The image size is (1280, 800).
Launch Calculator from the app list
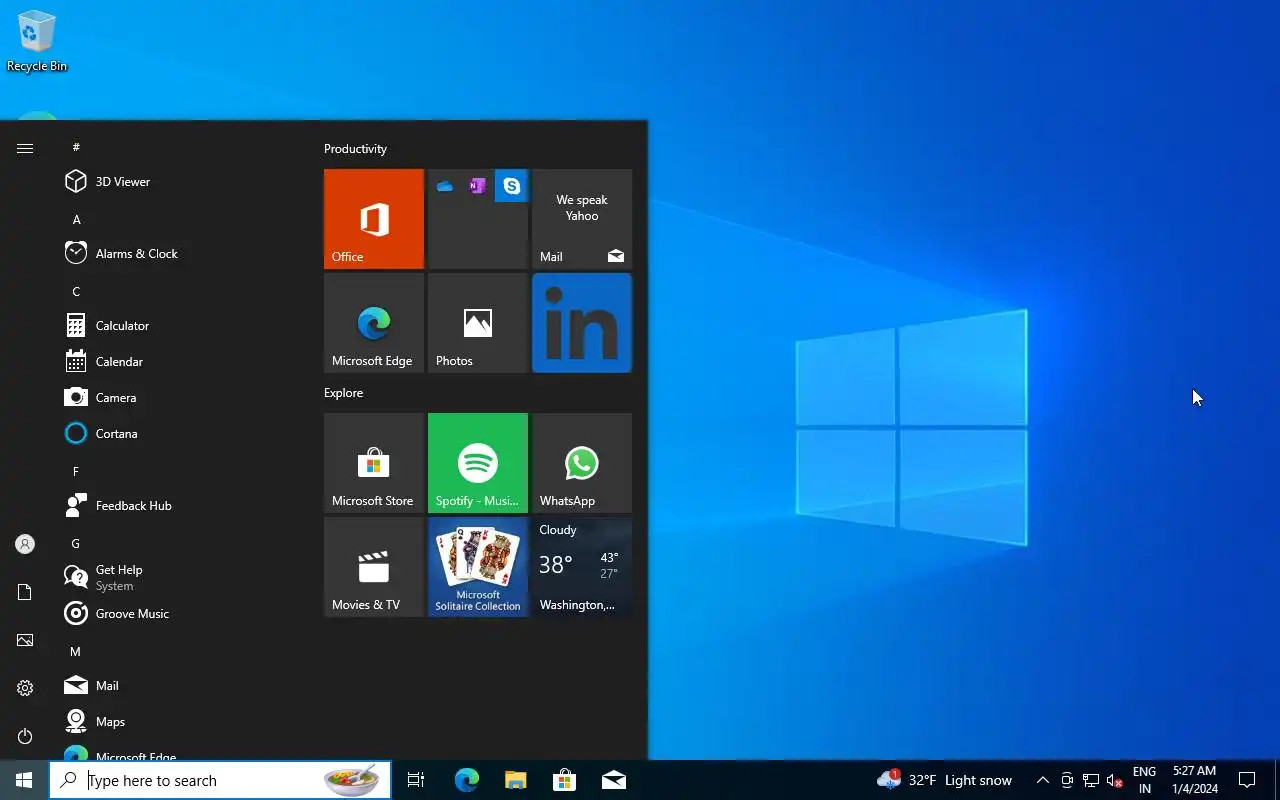pos(180,326)
